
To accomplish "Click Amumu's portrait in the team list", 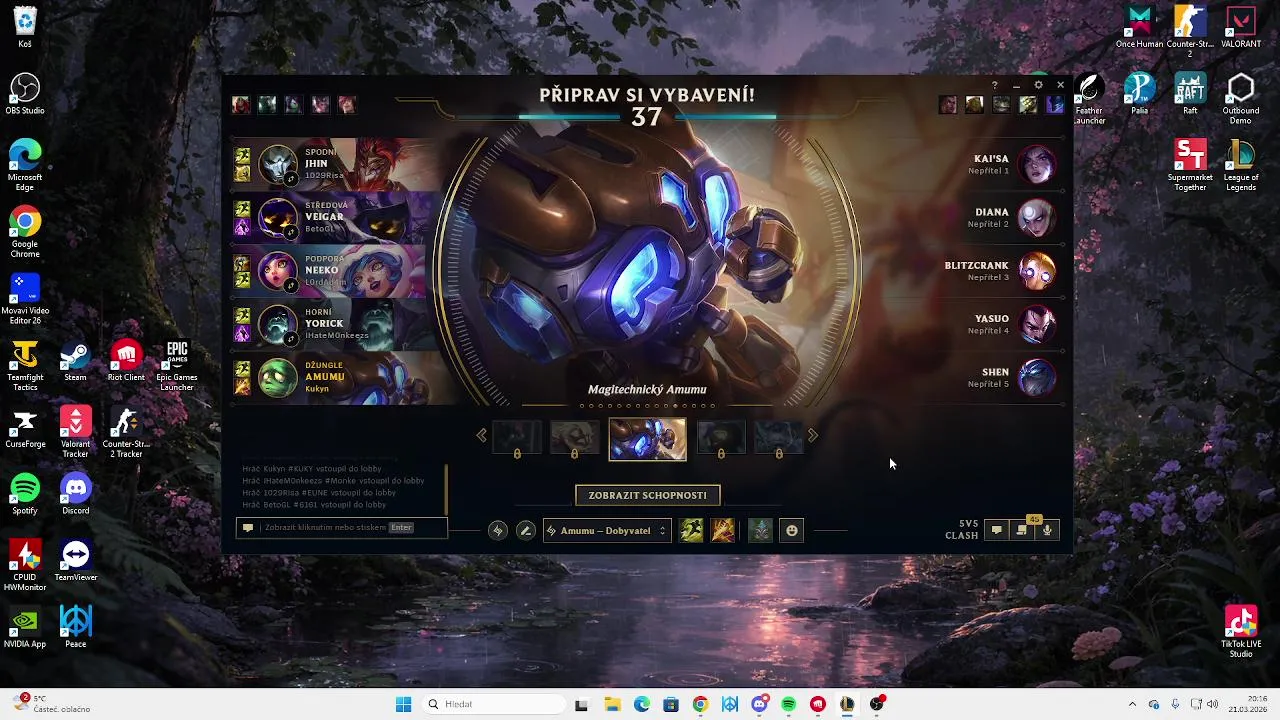I will click(278, 378).
